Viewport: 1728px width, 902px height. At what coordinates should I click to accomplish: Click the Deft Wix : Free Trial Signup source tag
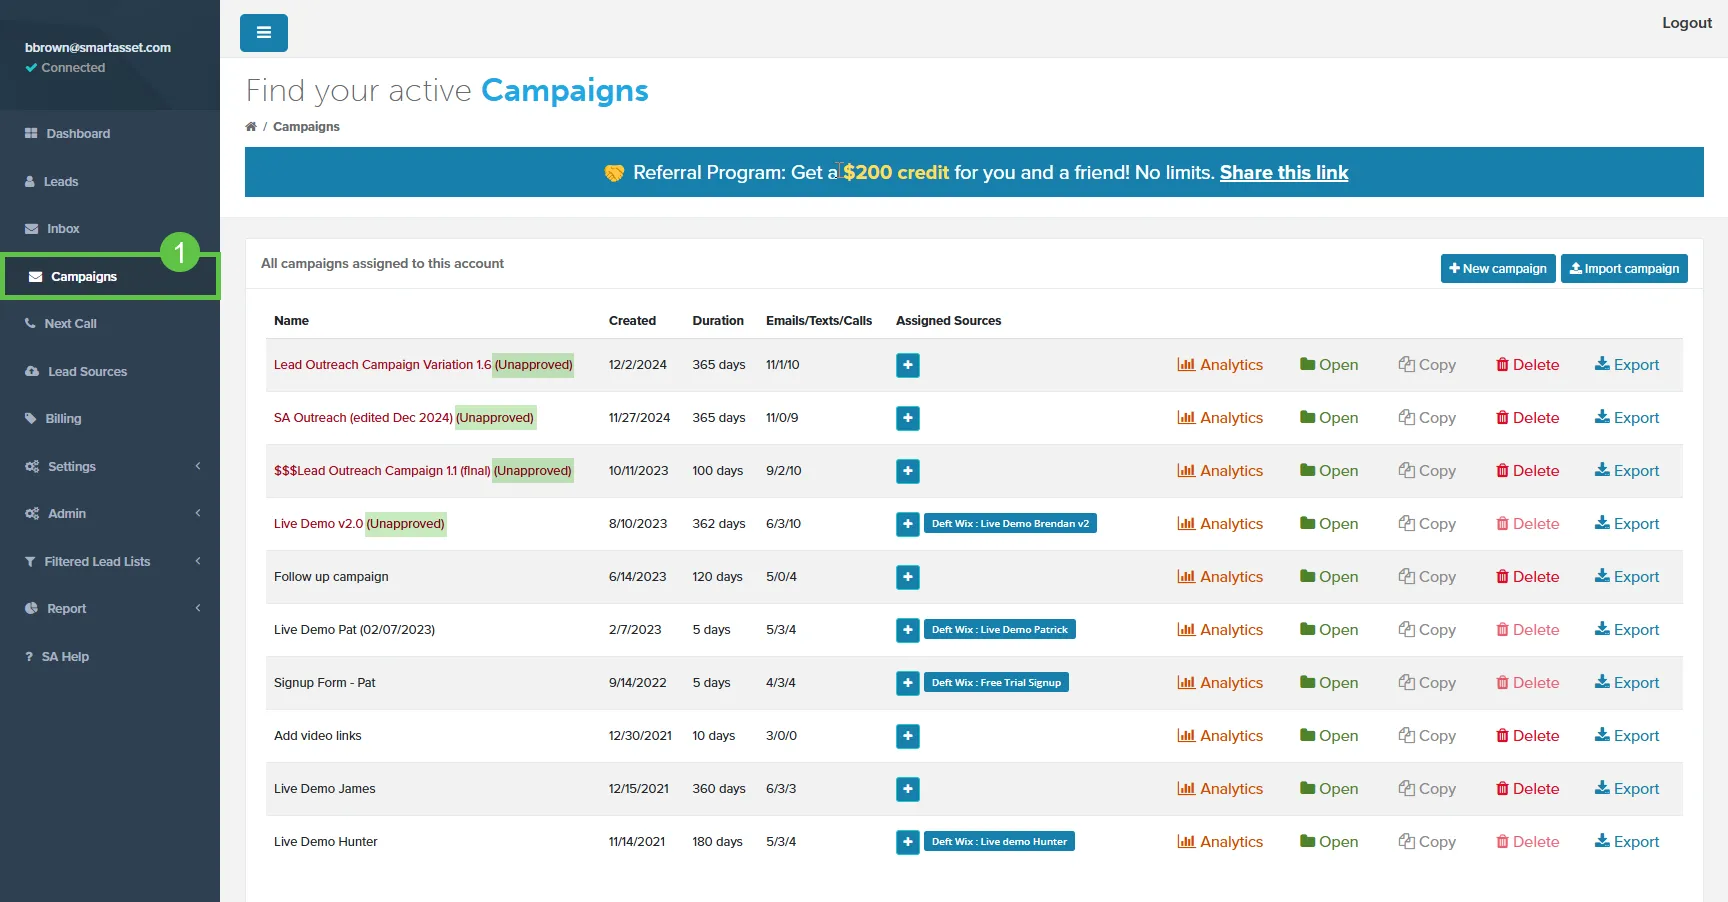996,683
